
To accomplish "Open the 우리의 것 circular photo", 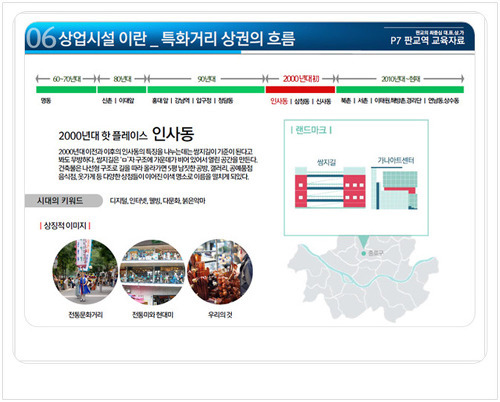I will click(220, 272).
